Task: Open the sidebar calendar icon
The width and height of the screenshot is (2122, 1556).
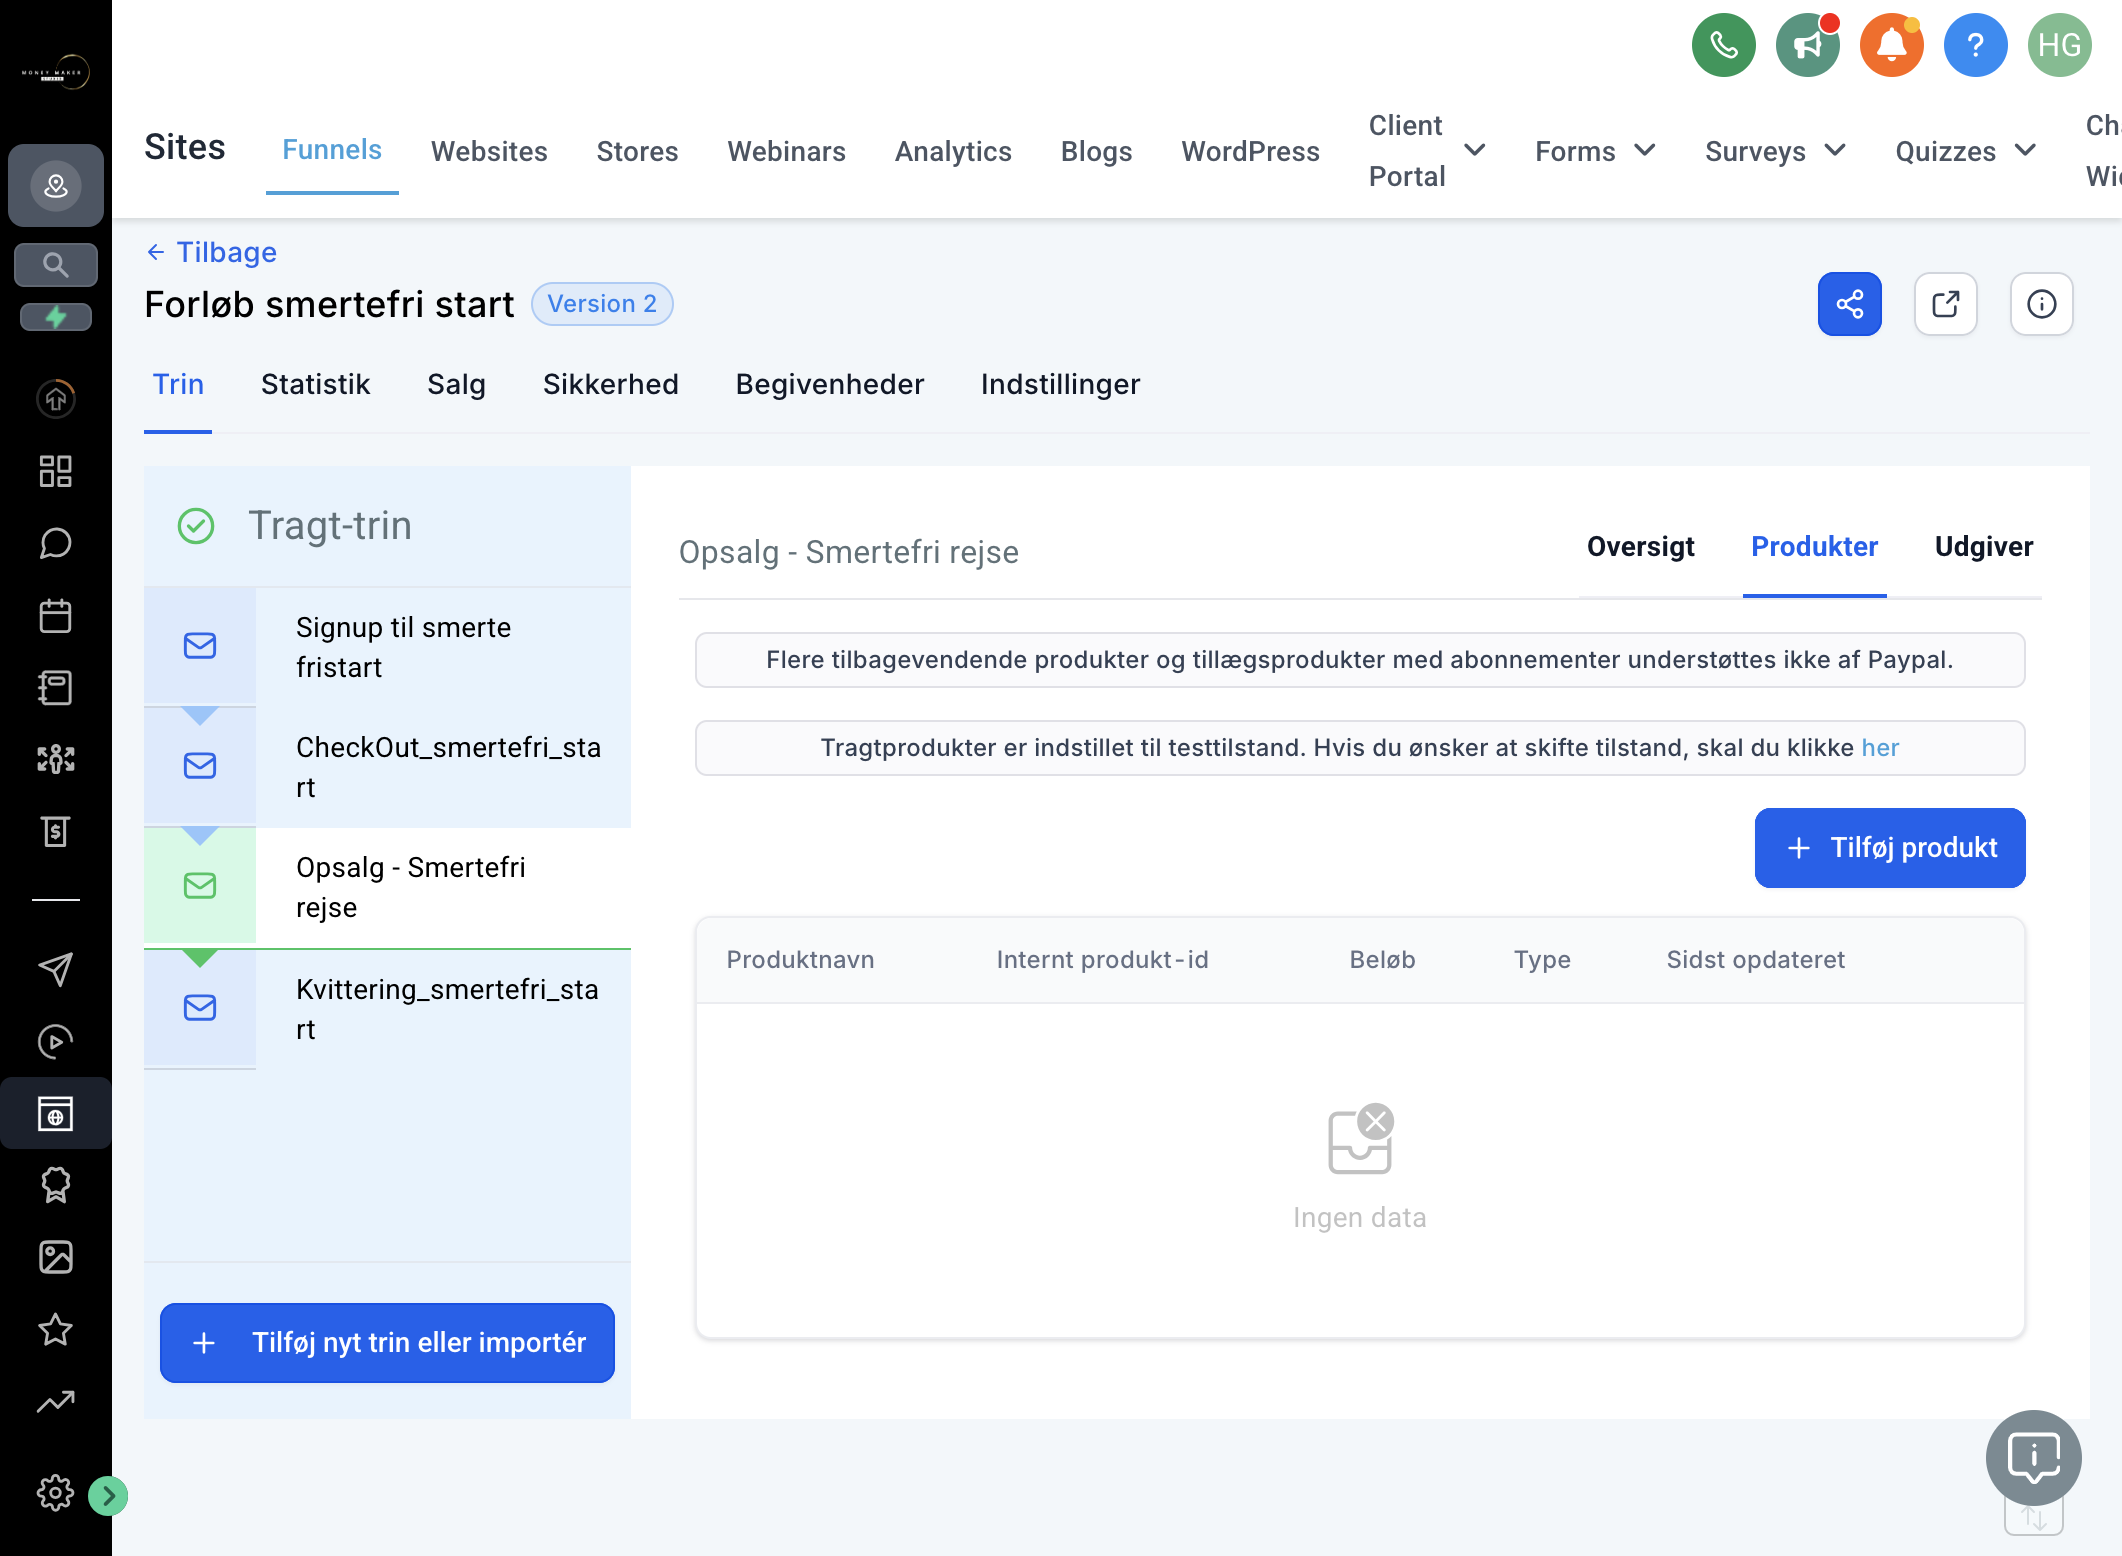Action: click(56, 615)
